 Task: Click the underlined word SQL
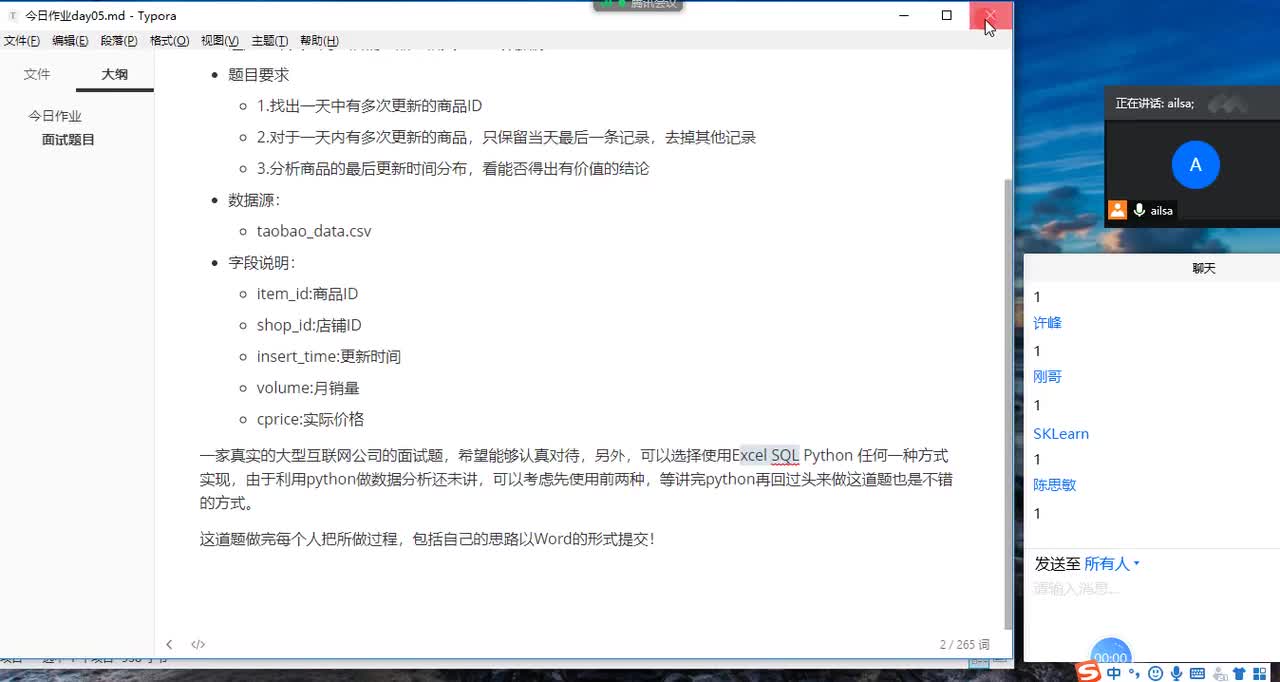(x=785, y=456)
